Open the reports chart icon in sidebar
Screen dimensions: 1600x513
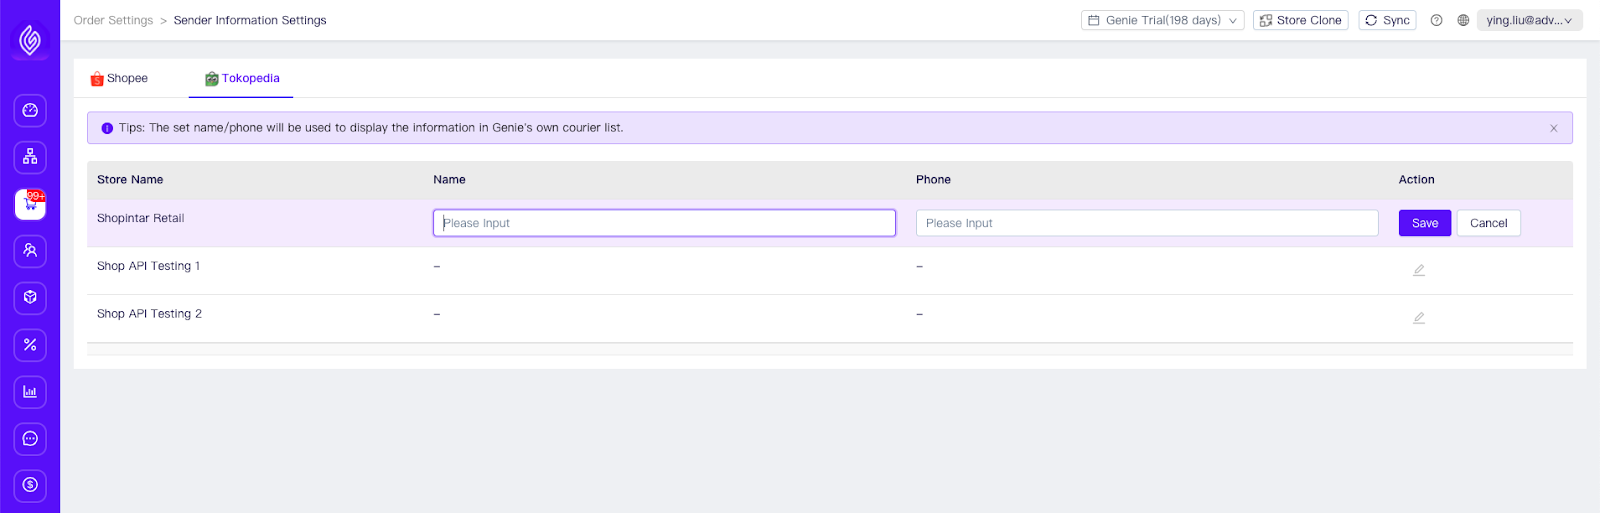30,392
